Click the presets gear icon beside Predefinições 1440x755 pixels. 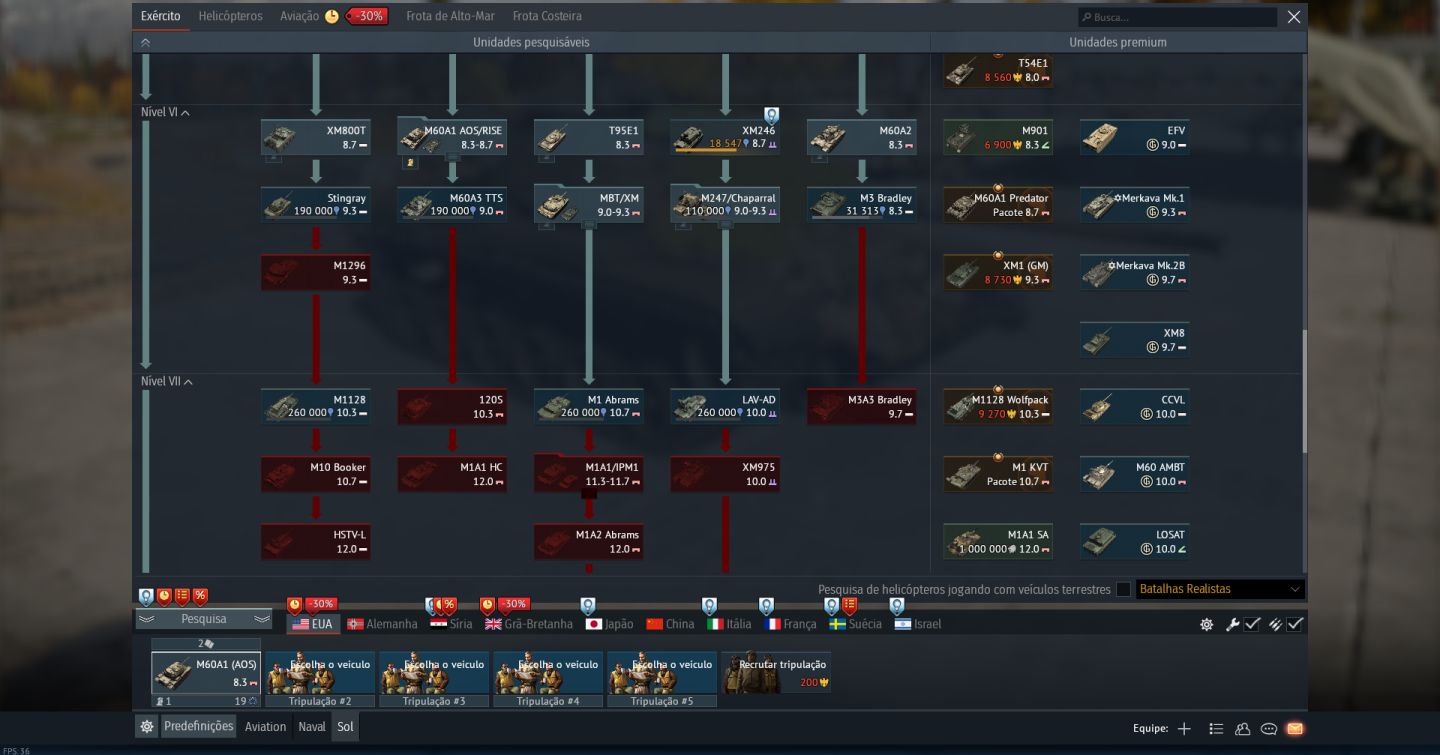(x=147, y=727)
